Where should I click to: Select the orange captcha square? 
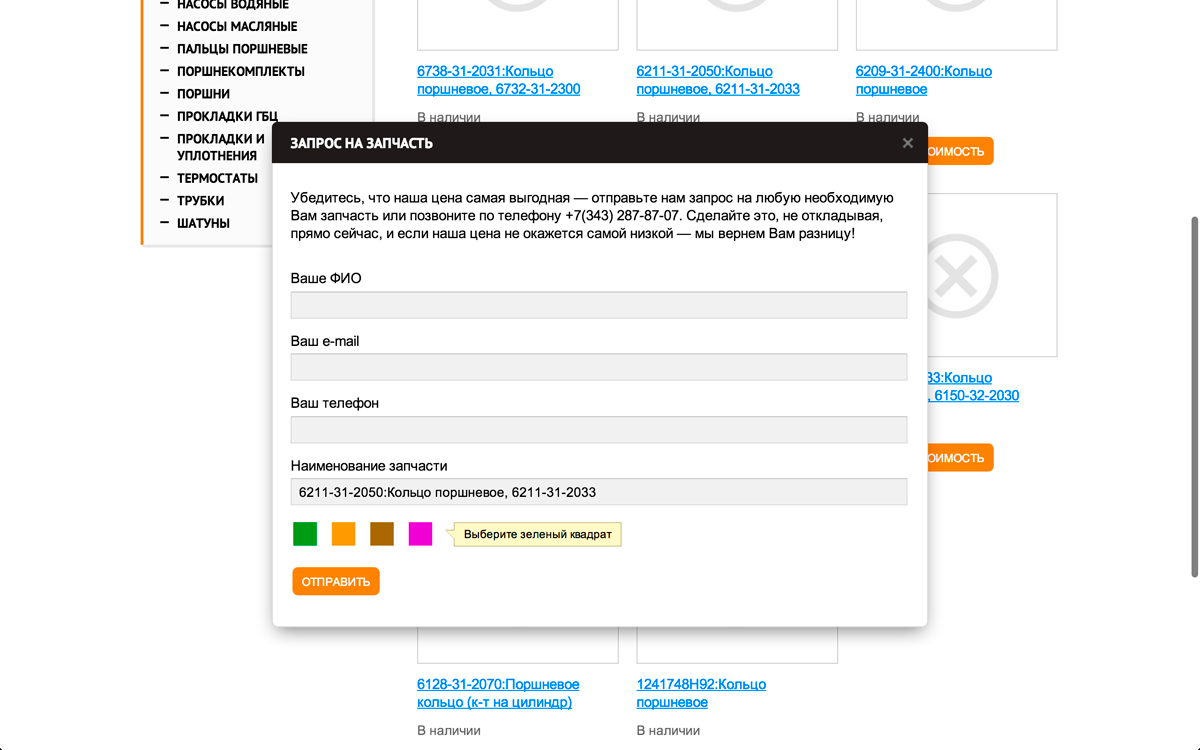(x=343, y=534)
